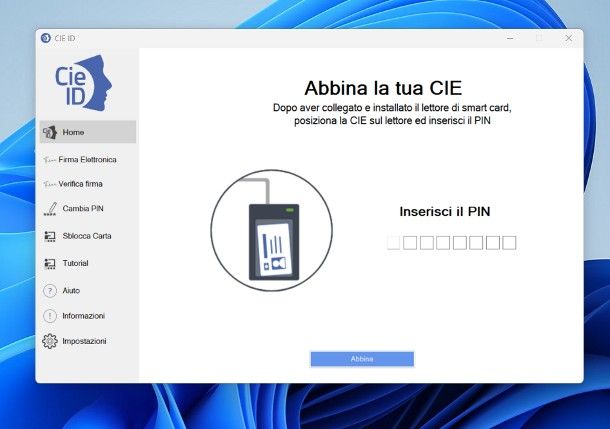Click the third PIN digit box

(x=427, y=243)
